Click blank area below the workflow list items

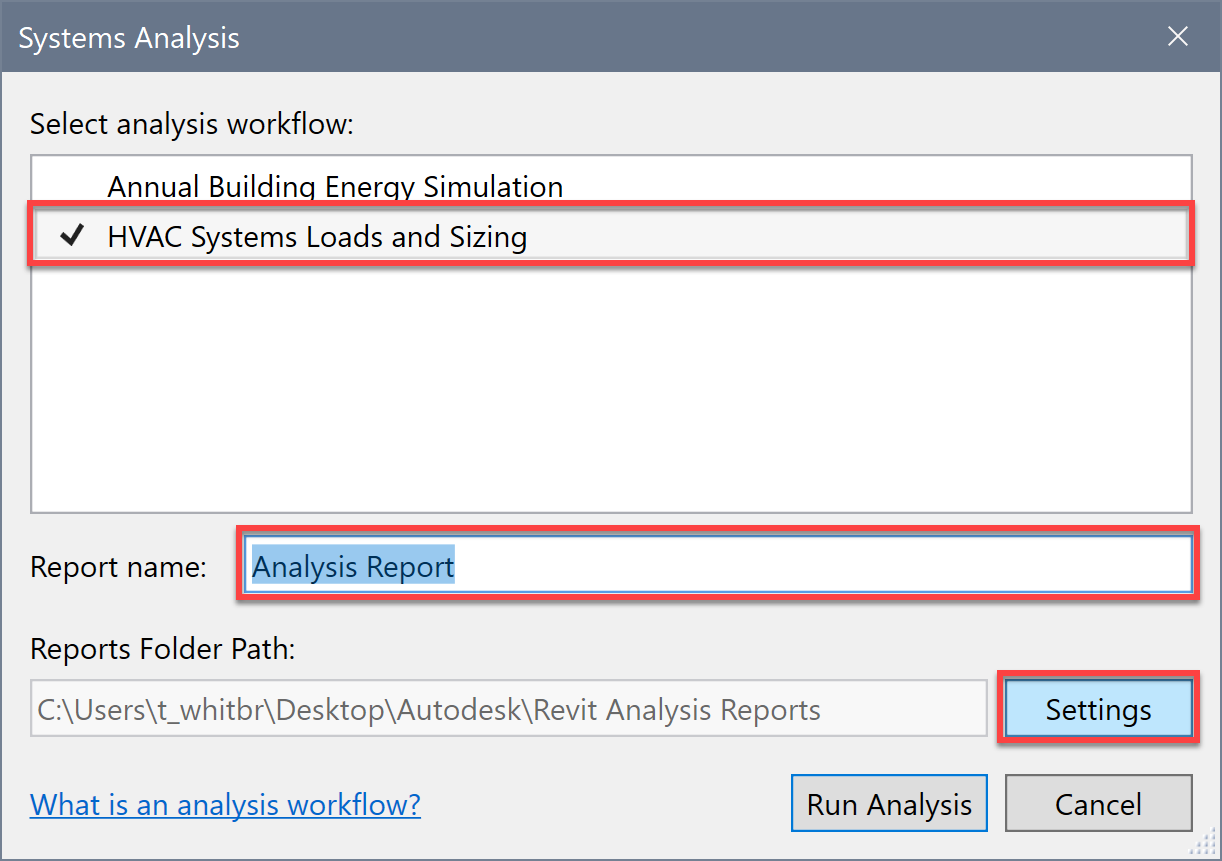click(610, 390)
